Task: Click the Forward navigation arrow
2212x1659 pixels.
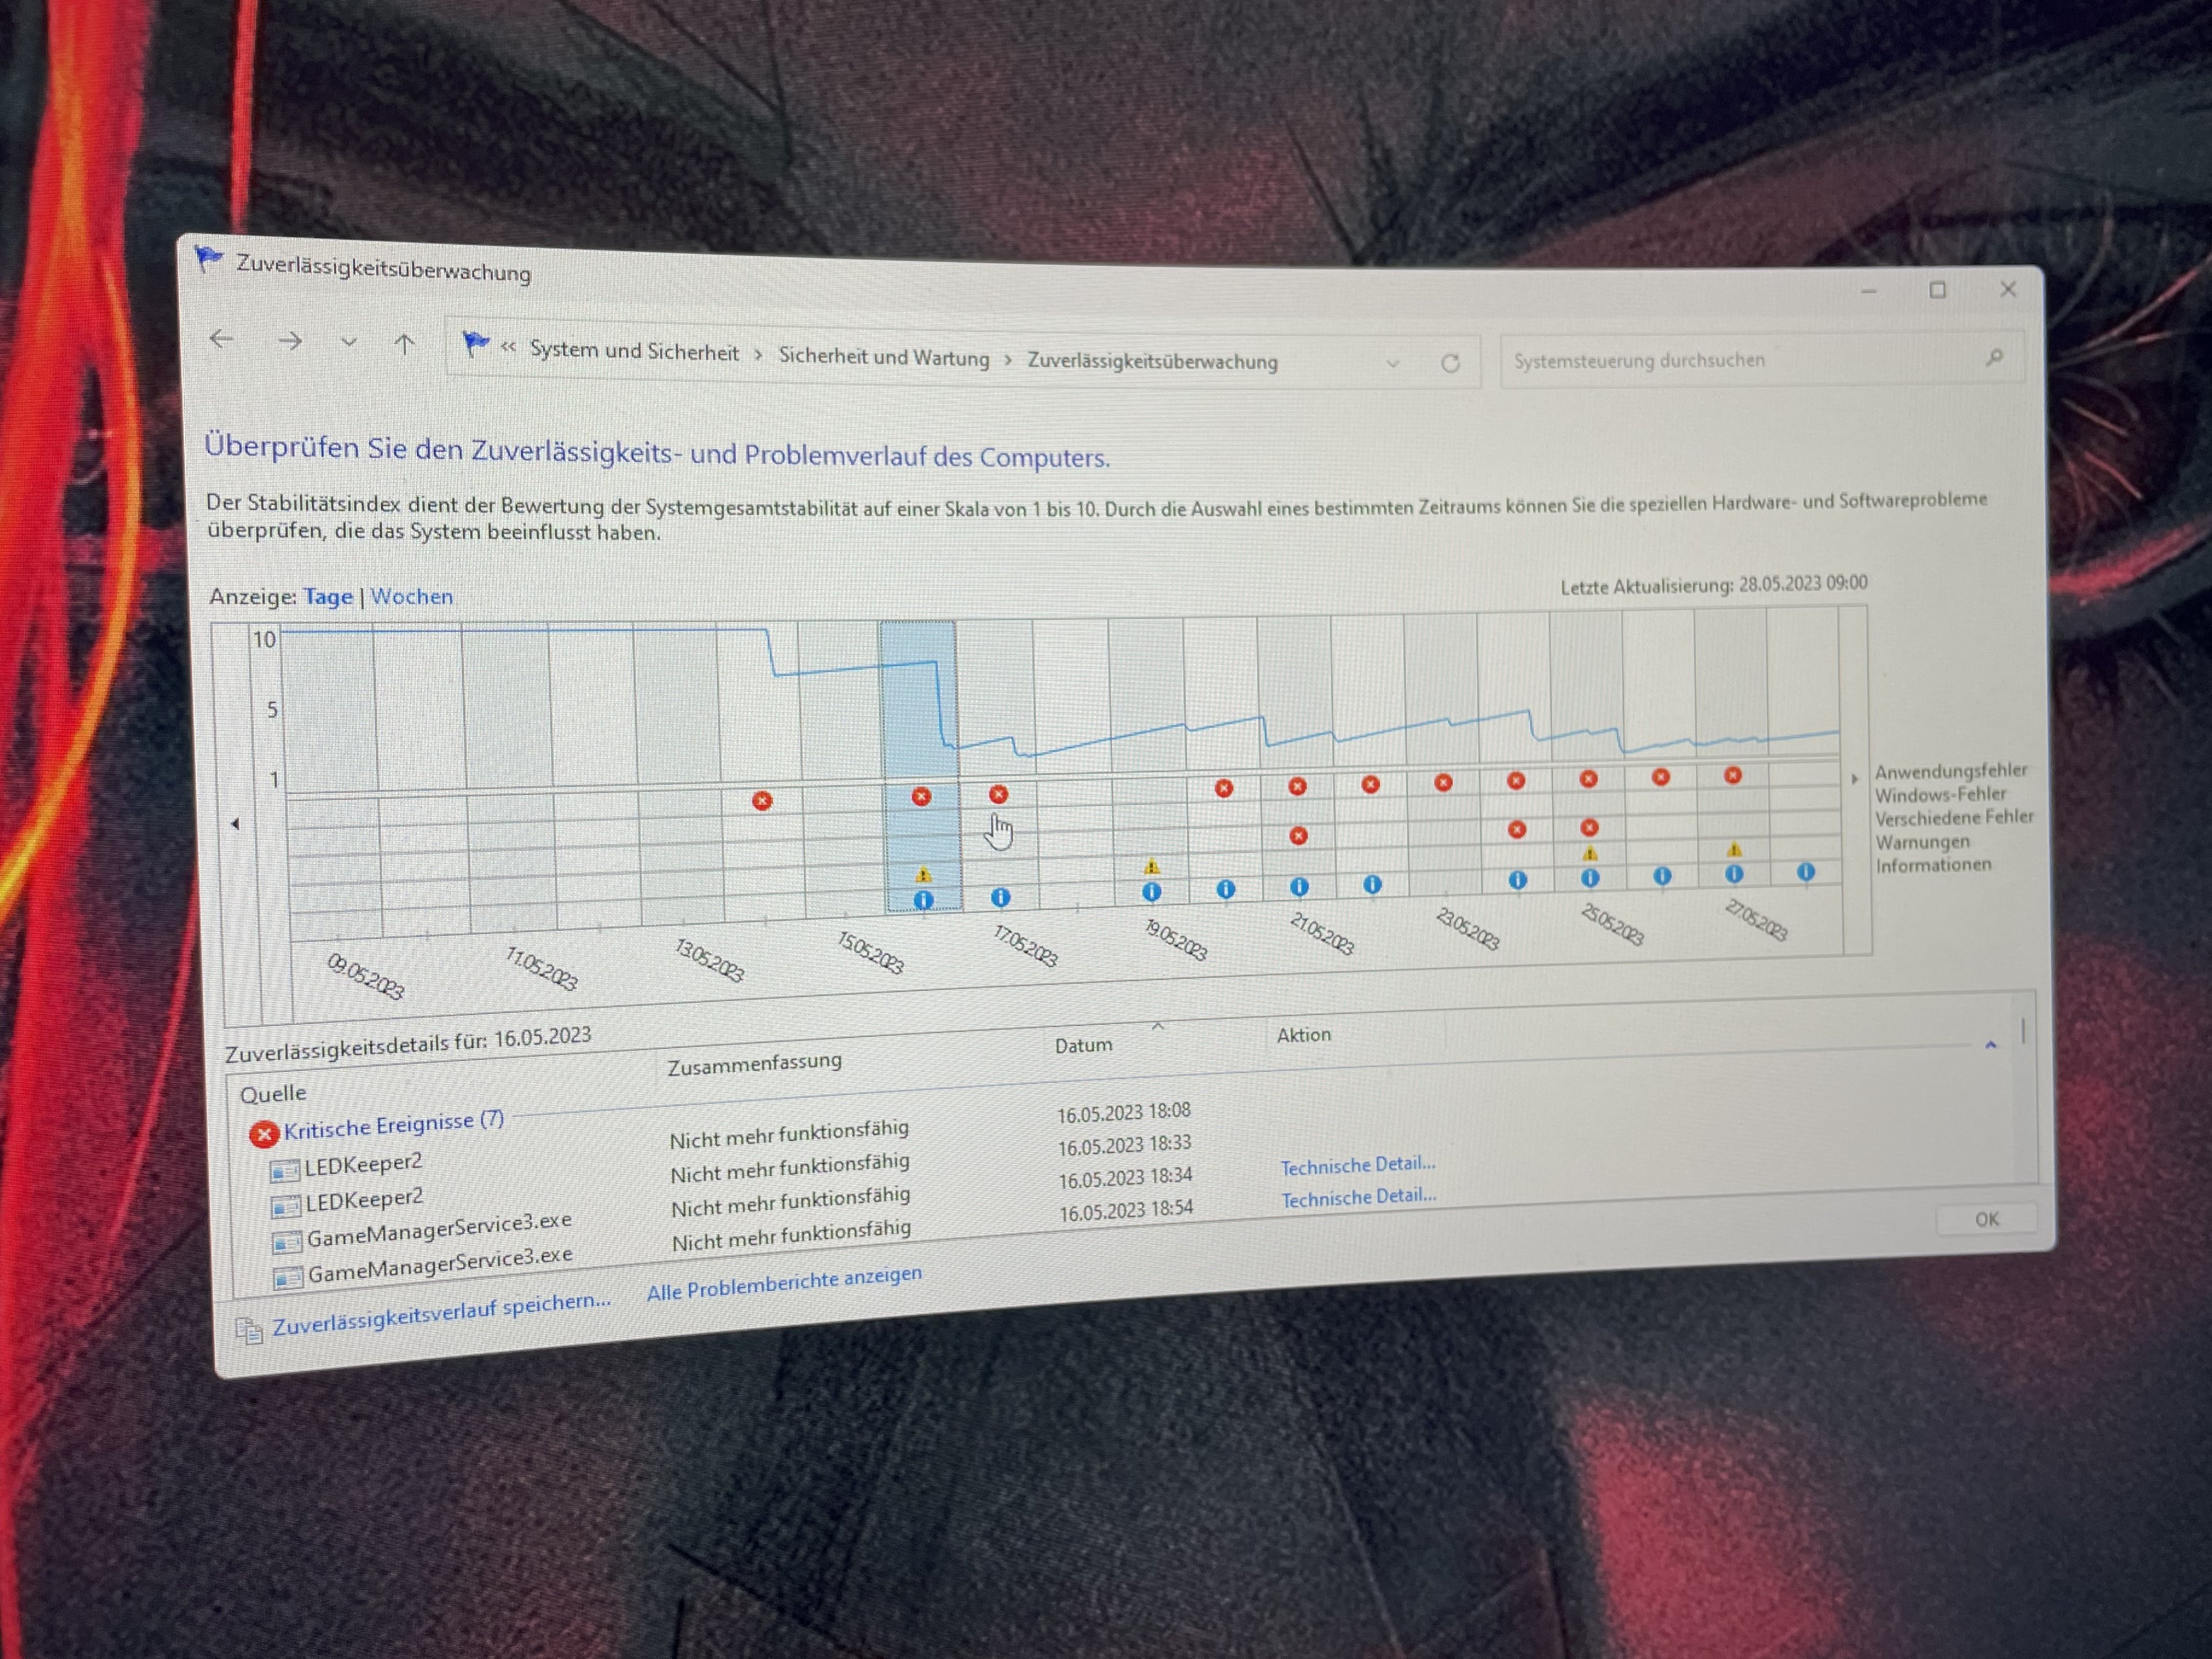Action: tap(290, 342)
